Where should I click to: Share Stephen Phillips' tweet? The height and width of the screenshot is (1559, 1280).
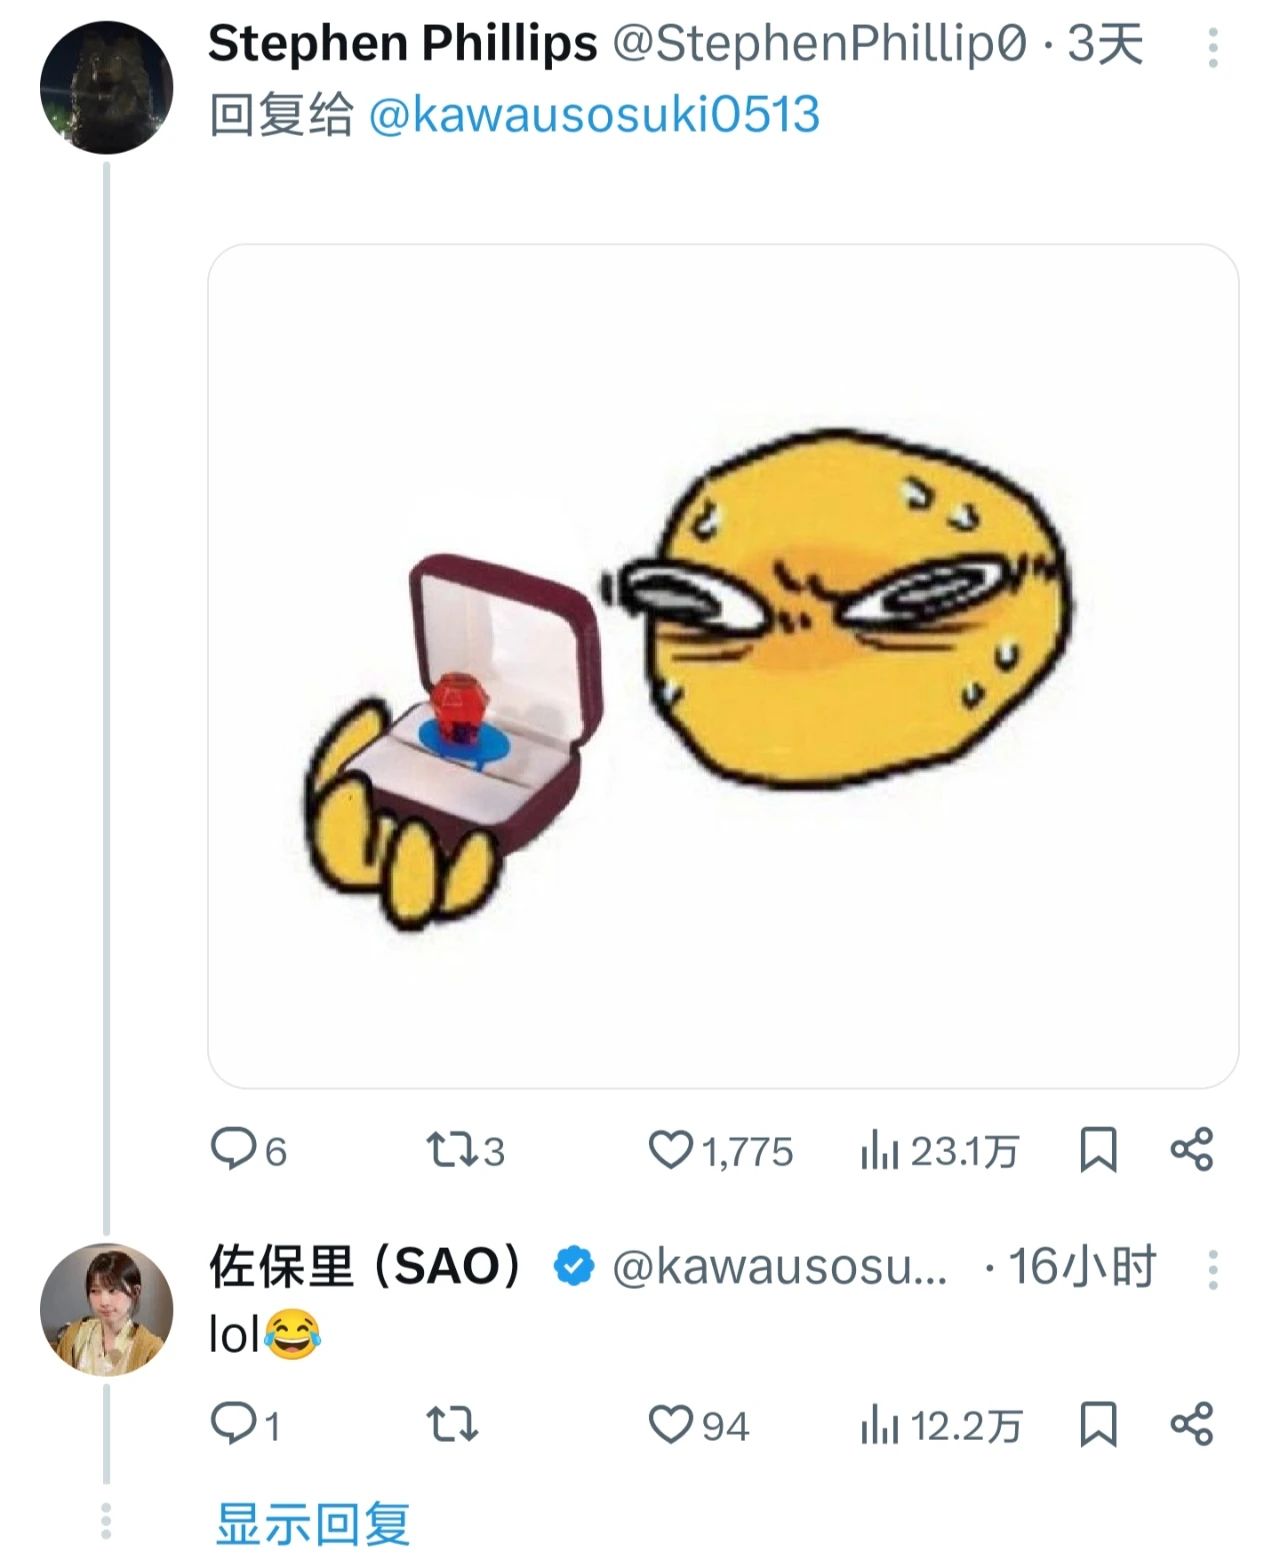point(1191,1149)
